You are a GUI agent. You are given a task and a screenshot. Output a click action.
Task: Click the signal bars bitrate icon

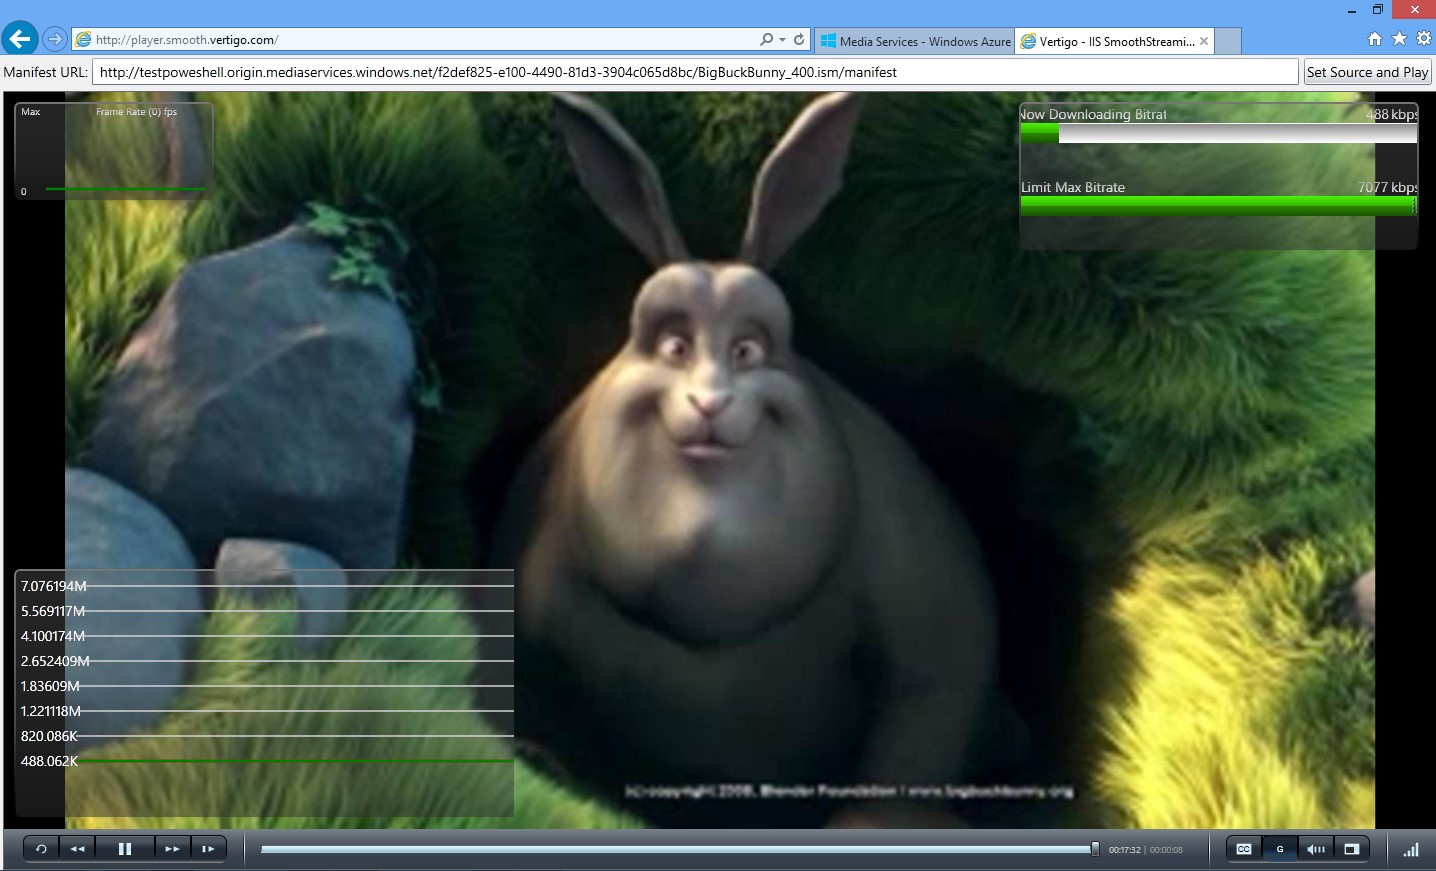coord(1411,850)
